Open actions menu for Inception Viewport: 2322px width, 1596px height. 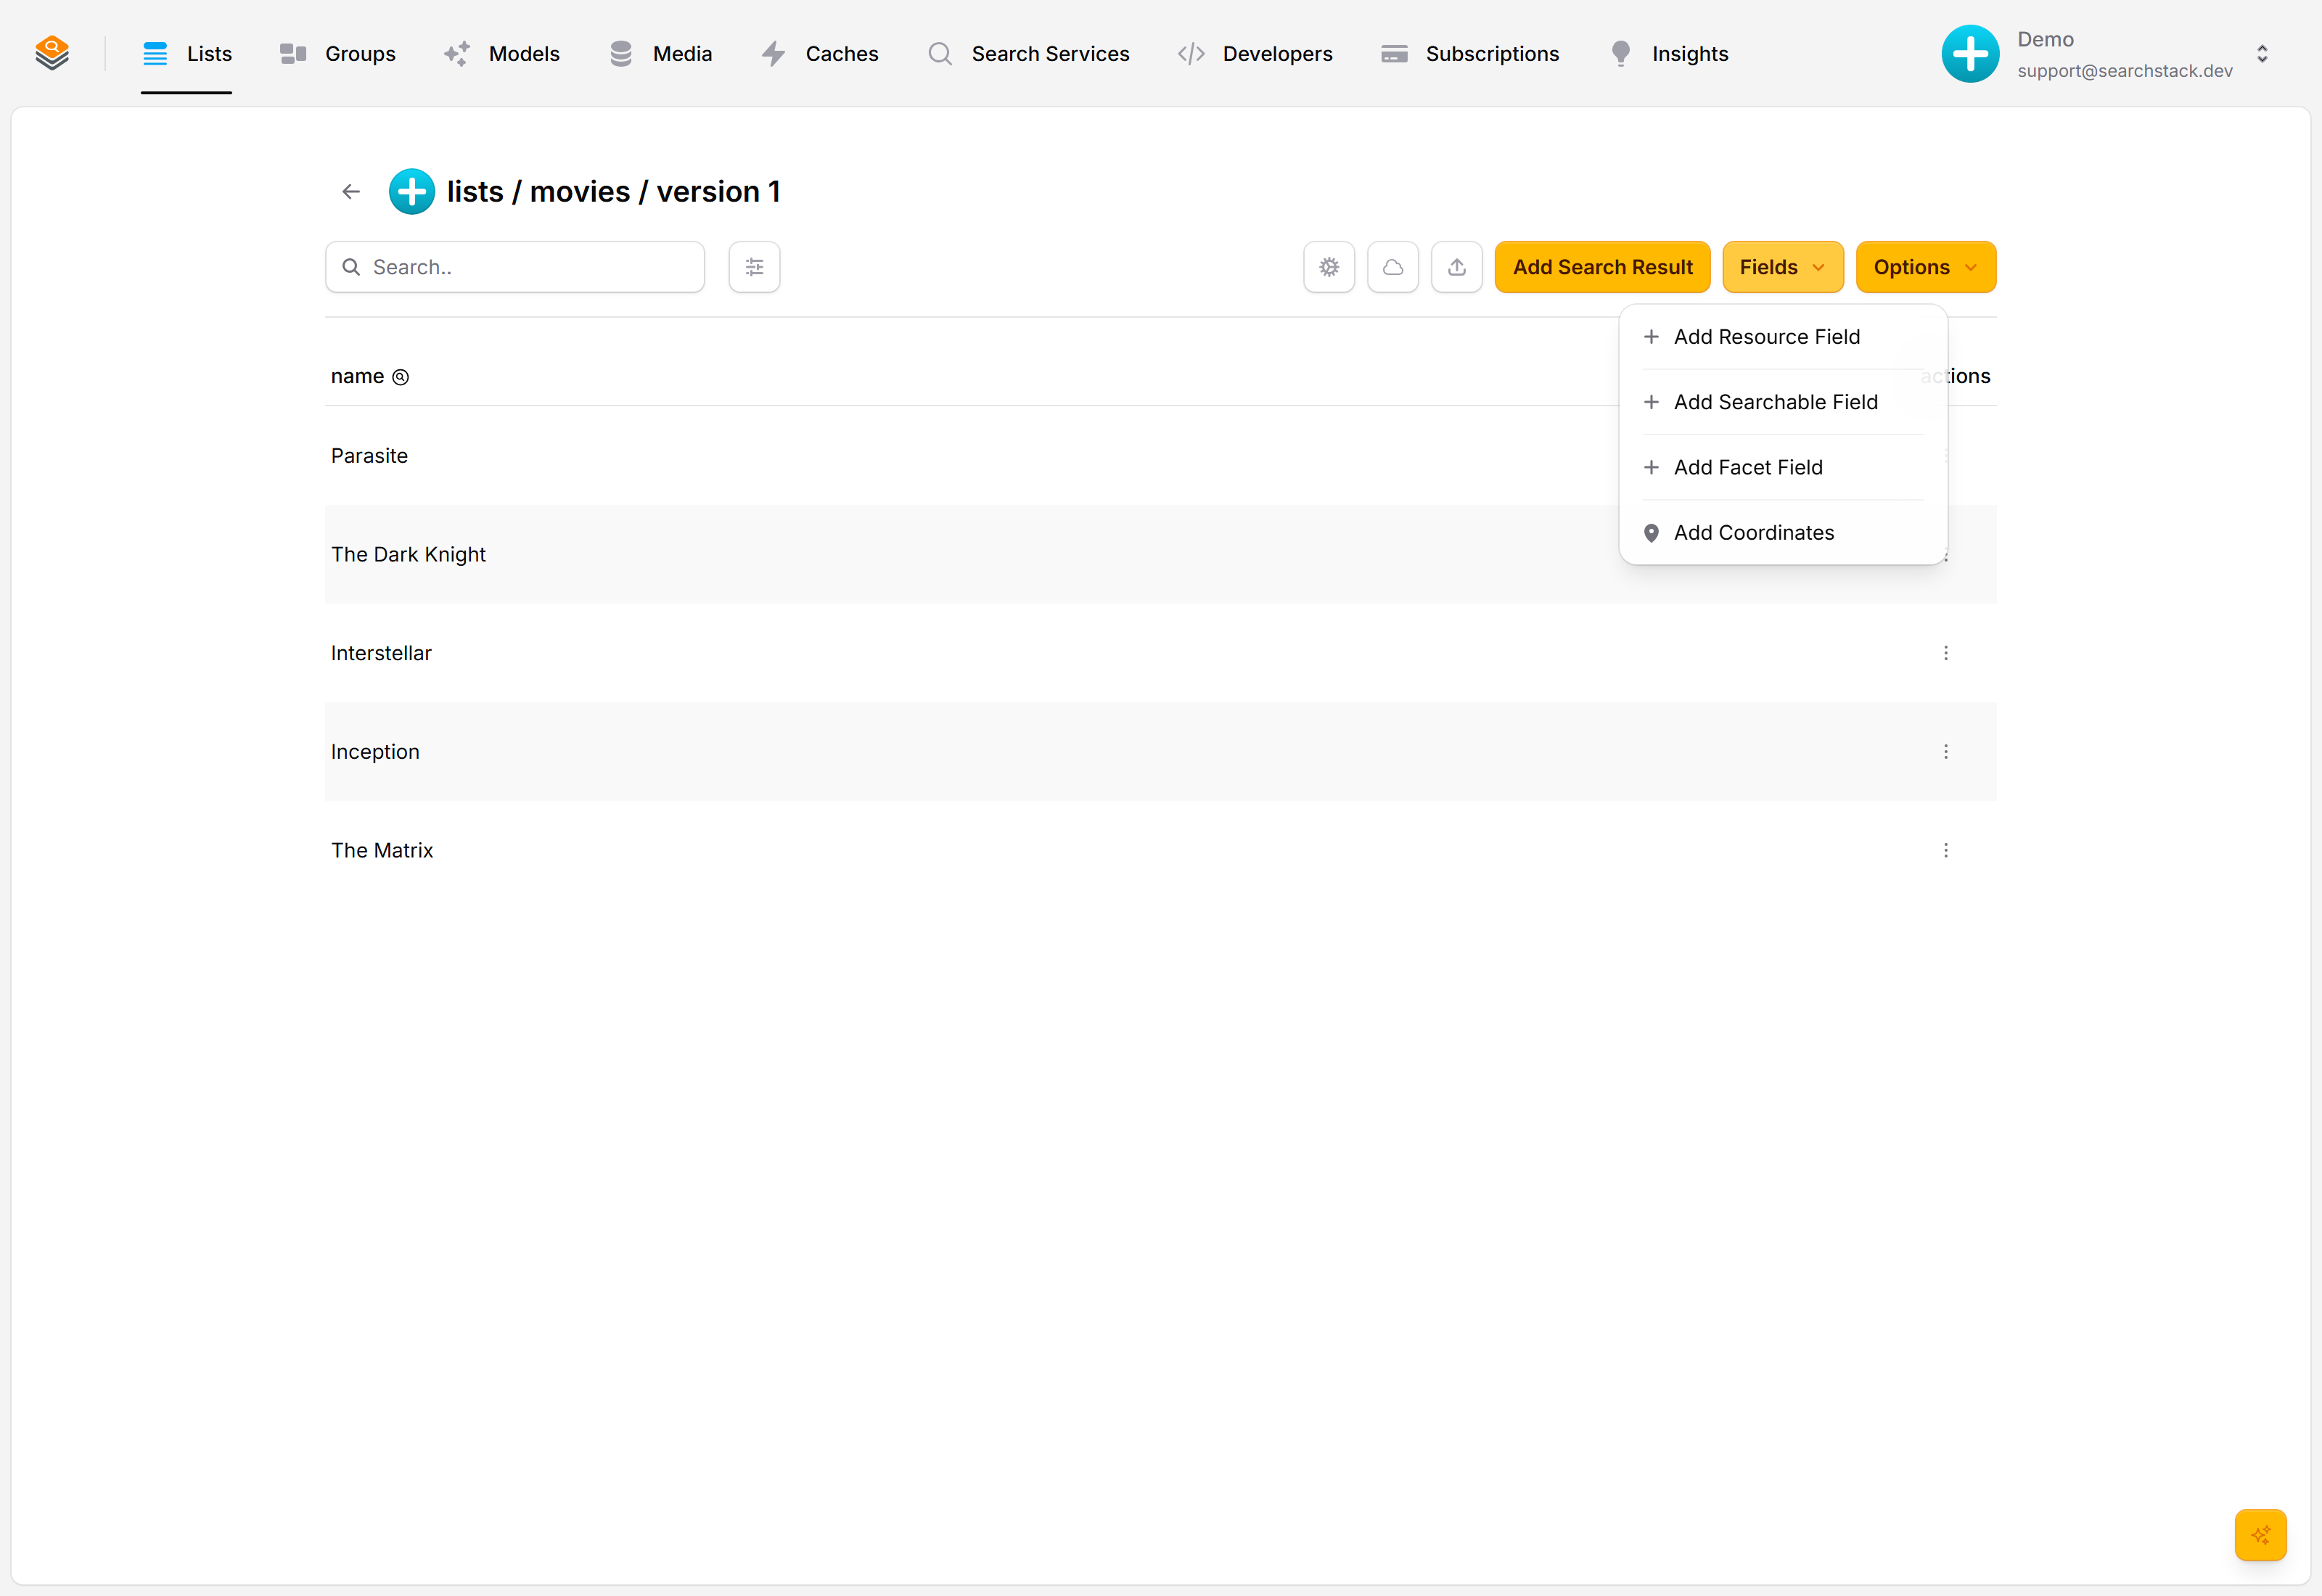(x=1946, y=752)
